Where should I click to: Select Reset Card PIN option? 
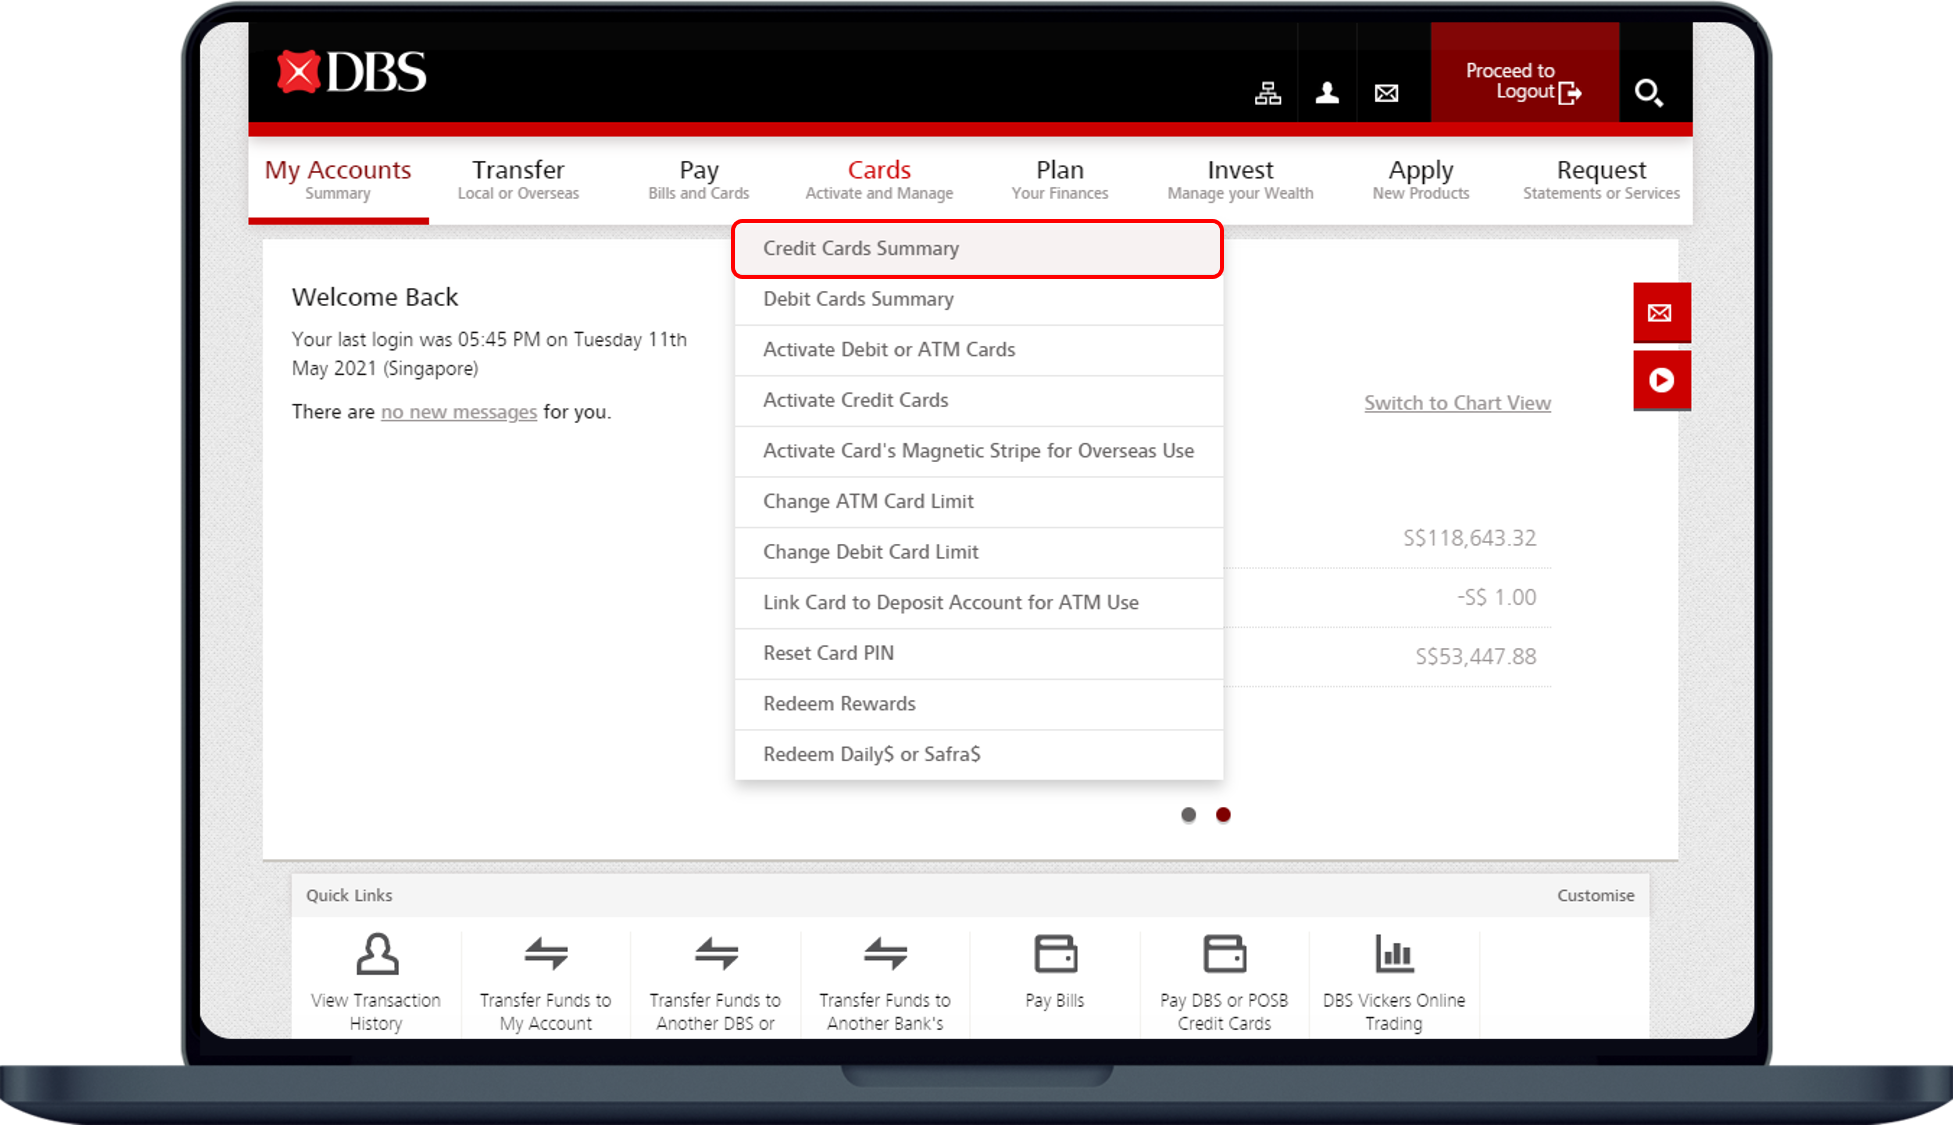[x=978, y=654]
